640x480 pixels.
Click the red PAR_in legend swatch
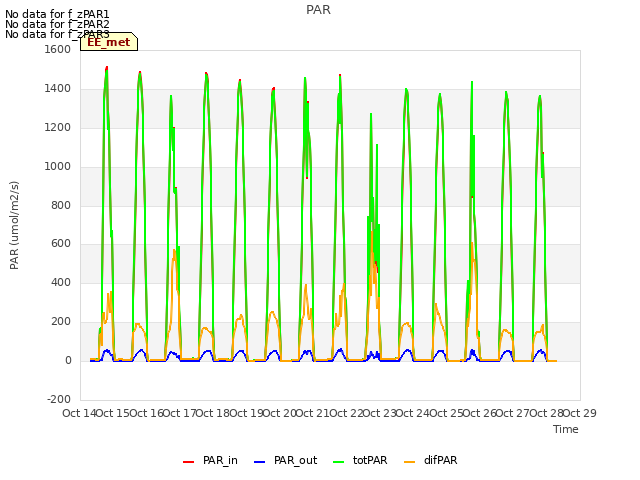pos(188,462)
